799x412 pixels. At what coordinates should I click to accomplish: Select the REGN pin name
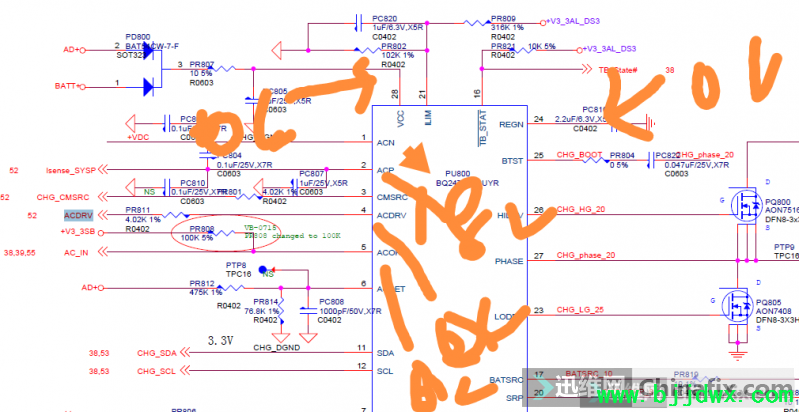[511, 124]
